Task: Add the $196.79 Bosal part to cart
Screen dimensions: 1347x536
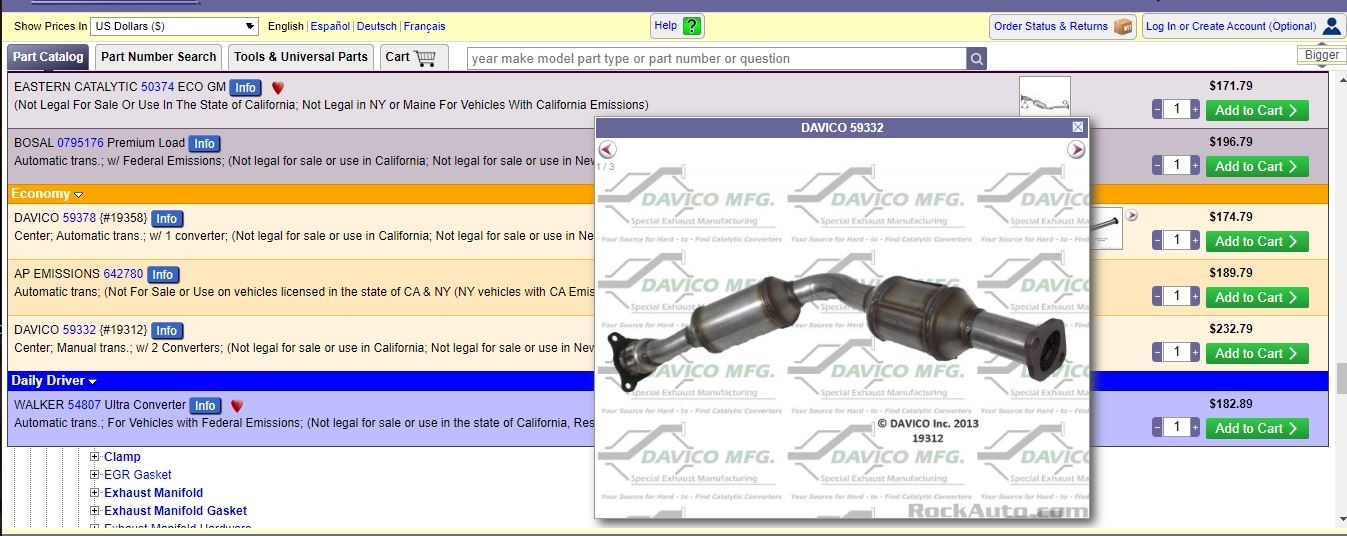Action: pyautogui.click(x=1257, y=166)
